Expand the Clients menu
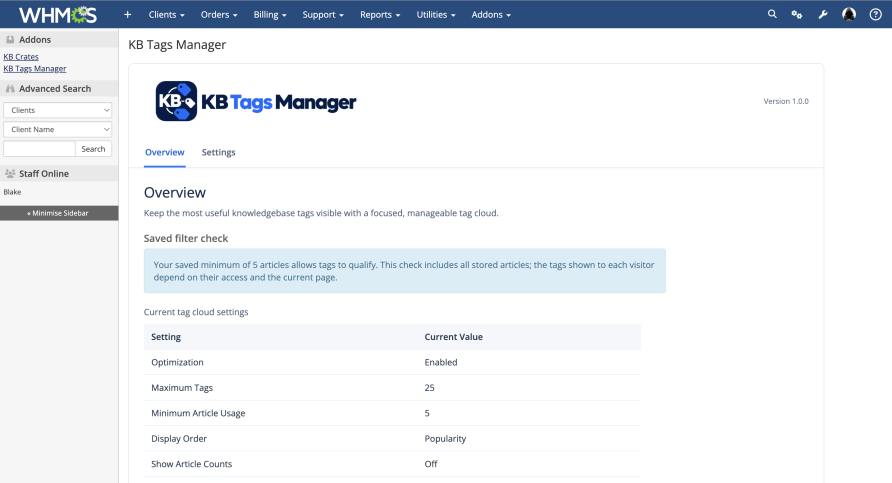The height and width of the screenshot is (483, 892). pyautogui.click(x=167, y=15)
